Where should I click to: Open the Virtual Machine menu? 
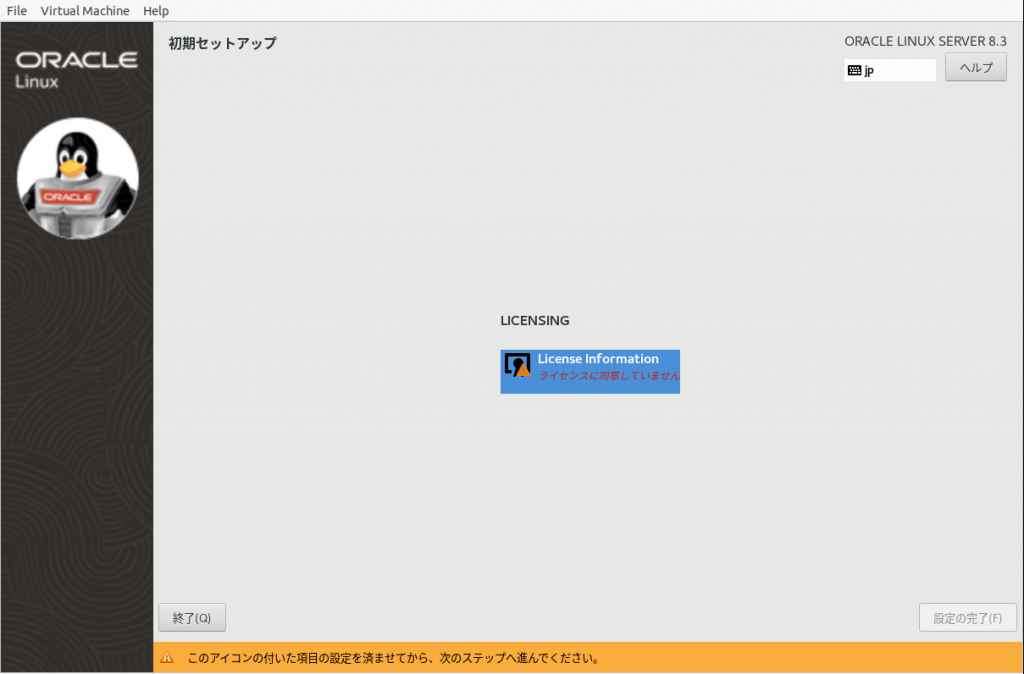85,11
